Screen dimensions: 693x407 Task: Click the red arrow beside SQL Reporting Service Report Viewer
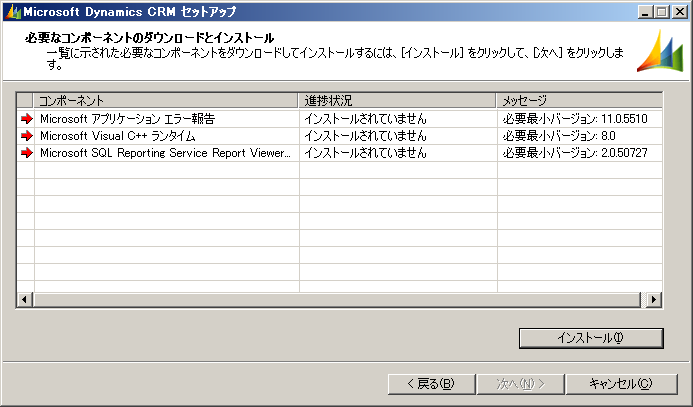[x=27, y=152]
